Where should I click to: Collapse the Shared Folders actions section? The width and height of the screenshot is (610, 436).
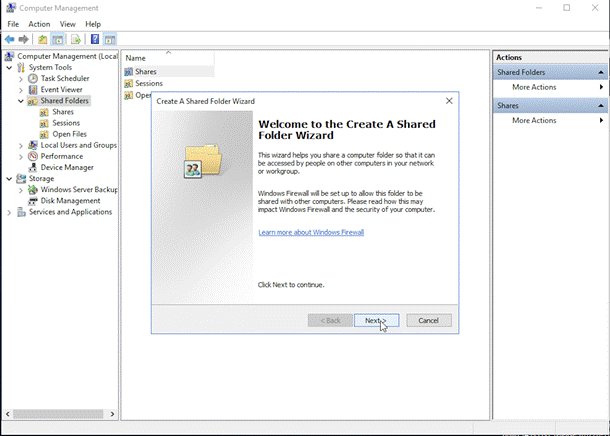pyautogui.click(x=601, y=72)
